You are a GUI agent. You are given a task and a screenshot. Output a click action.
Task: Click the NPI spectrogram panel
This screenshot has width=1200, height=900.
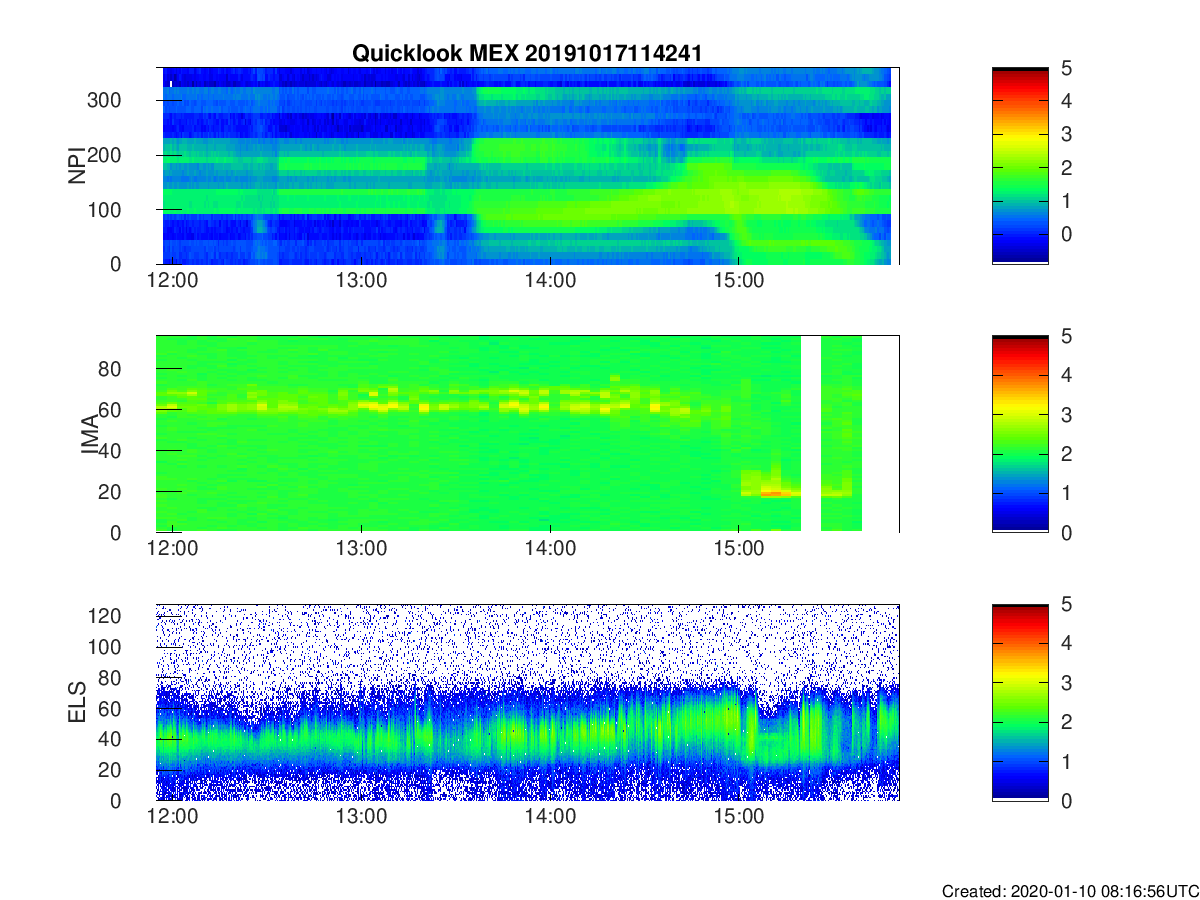(x=528, y=166)
